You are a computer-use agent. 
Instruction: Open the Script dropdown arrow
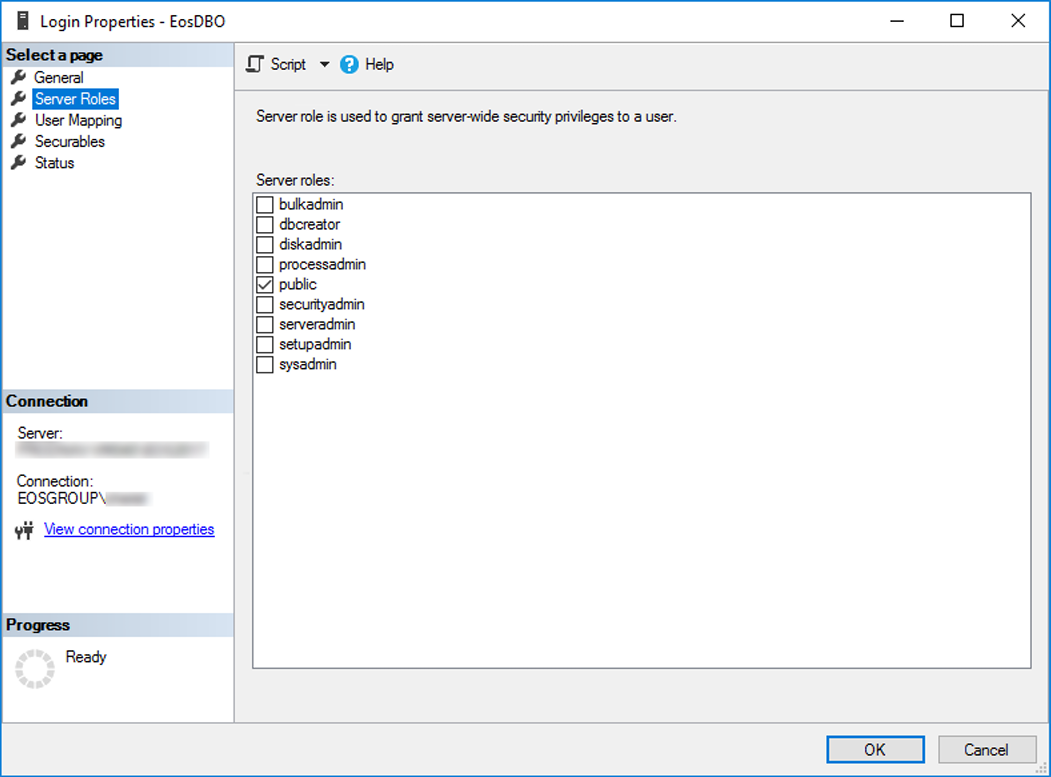[324, 64]
